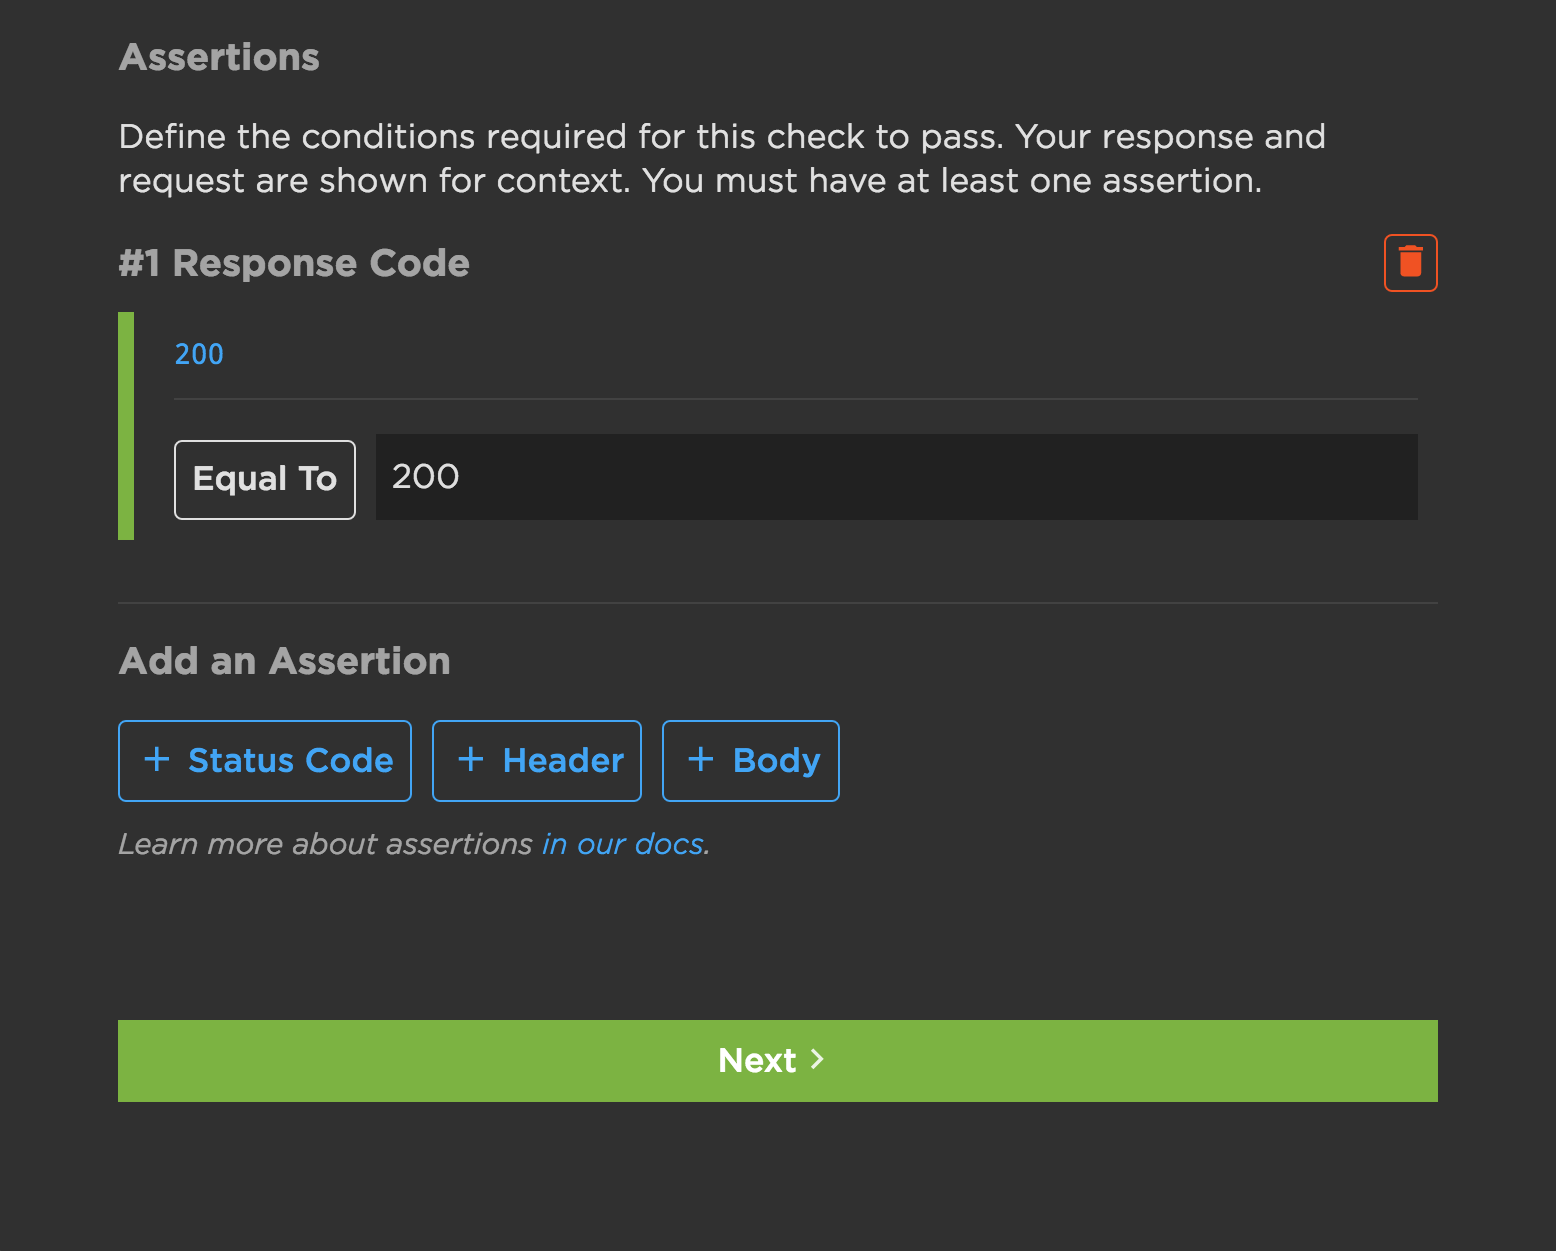This screenshot has height=1251, width=1556.
Task: Focus the expected value field containing 200
Action: pos(896,477)
